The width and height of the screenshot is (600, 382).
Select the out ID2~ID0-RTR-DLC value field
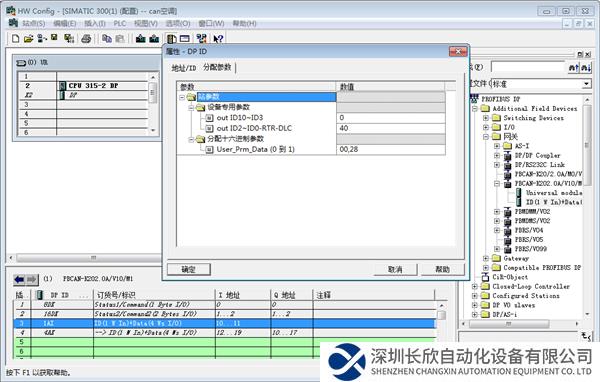click(x=390, y=128)
